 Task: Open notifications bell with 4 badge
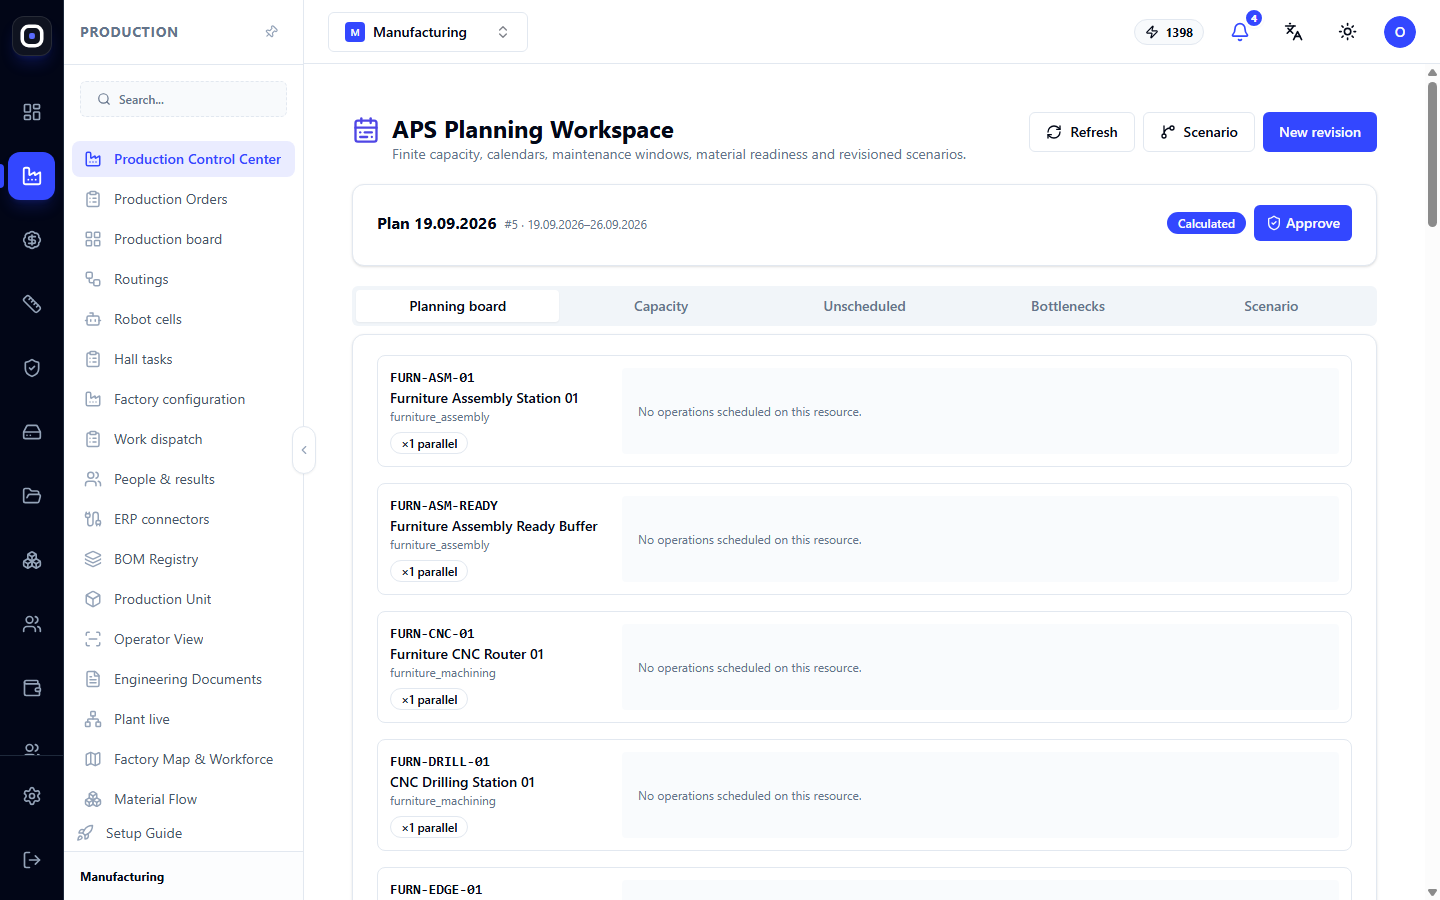tap(1240, 32)
